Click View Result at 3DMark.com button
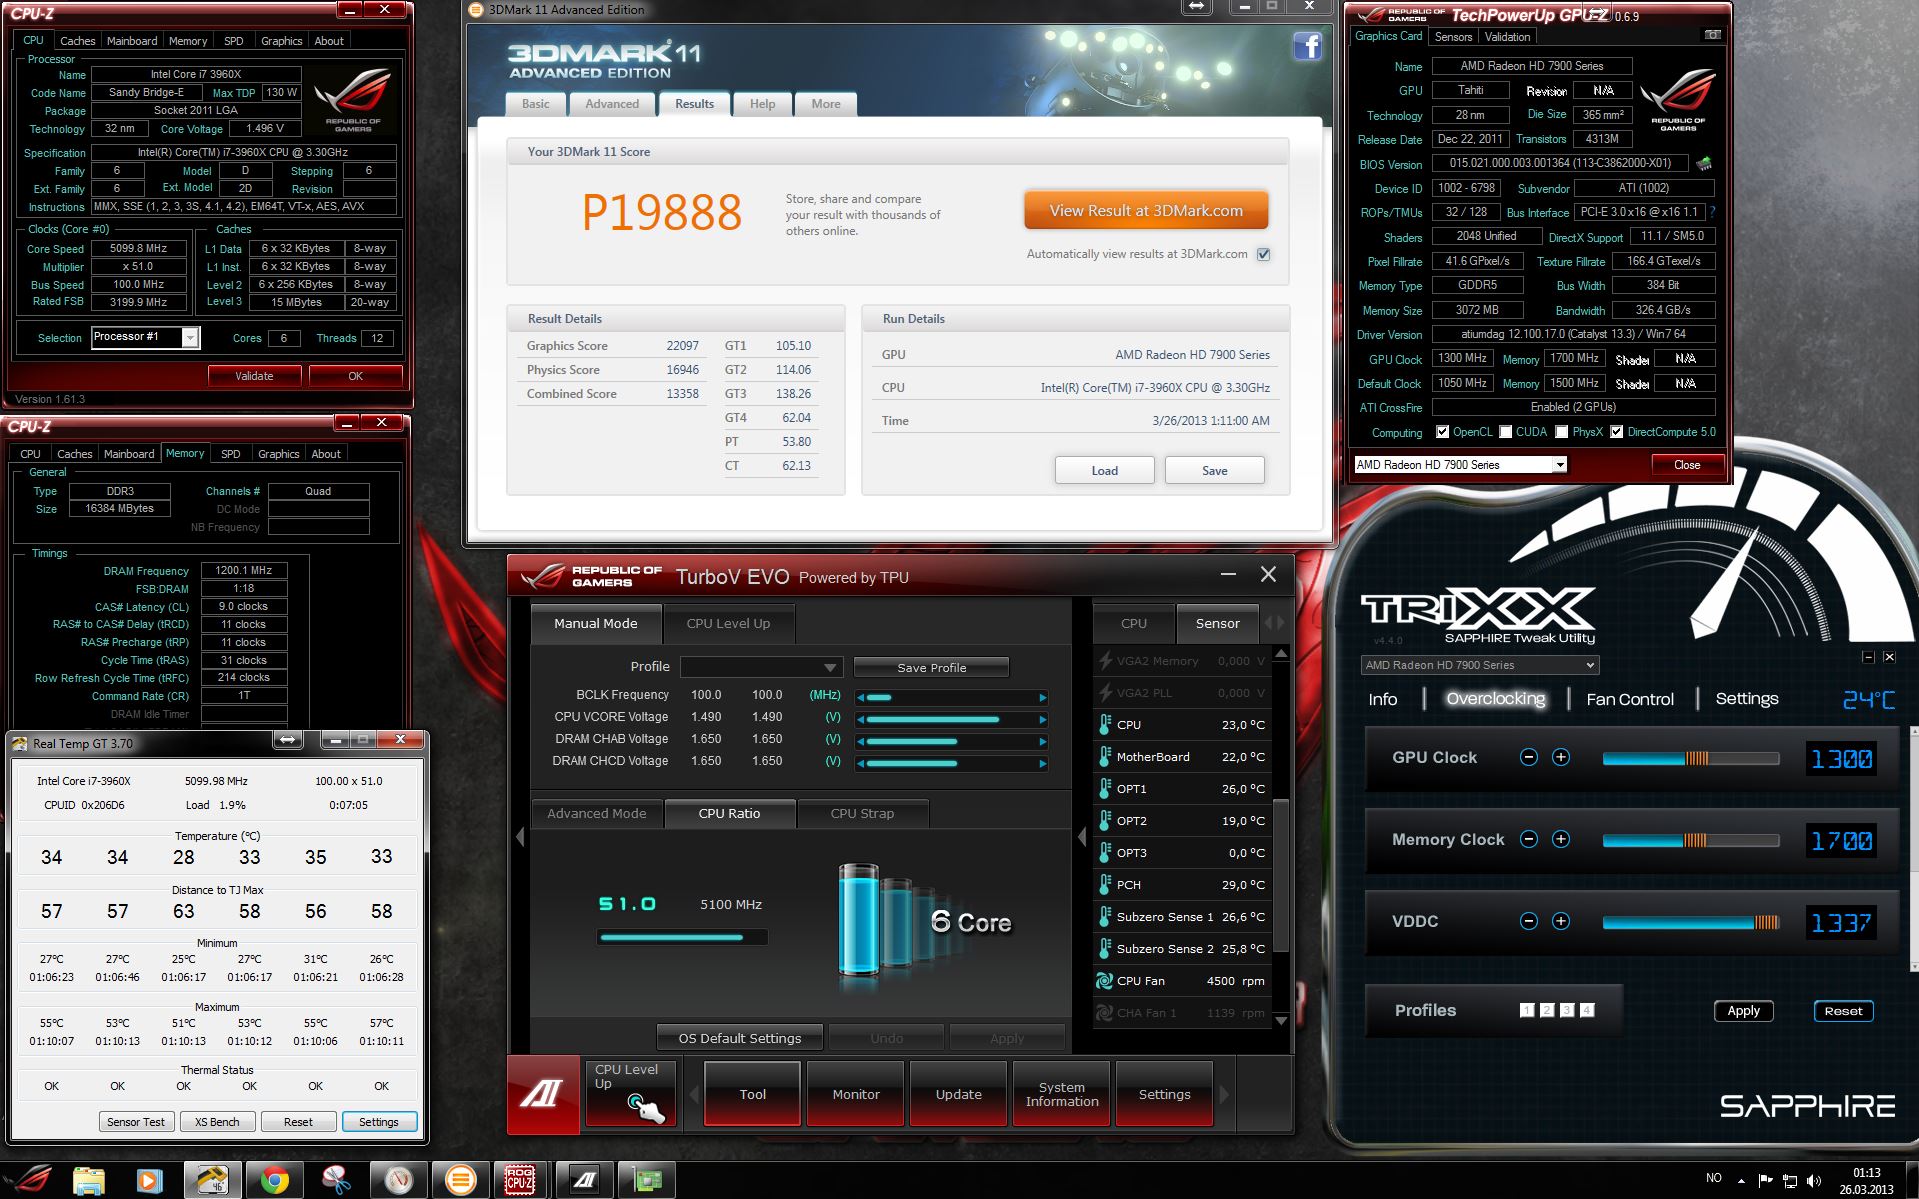1919x1199 pixels. (1146, 211)
